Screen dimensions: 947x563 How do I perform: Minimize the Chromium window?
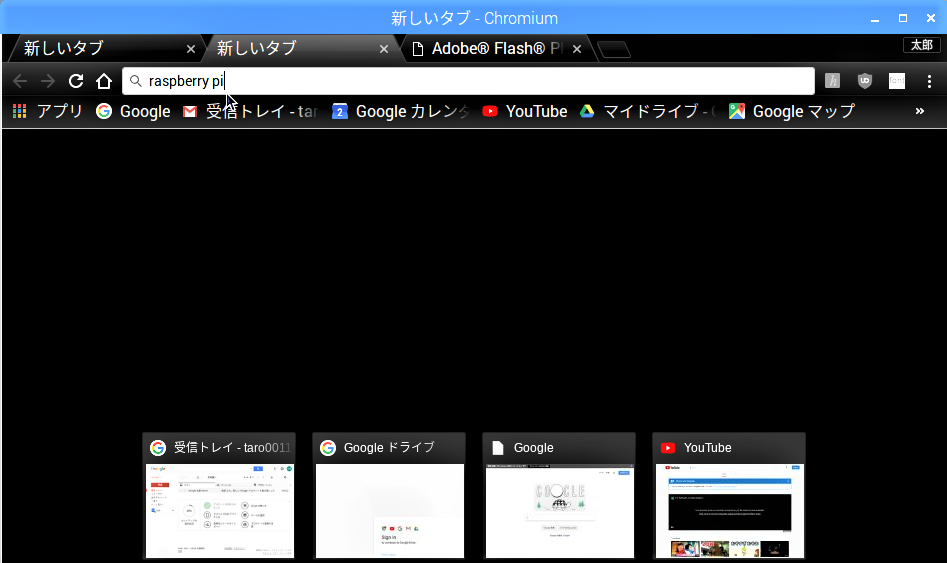(x=875, y=19)
